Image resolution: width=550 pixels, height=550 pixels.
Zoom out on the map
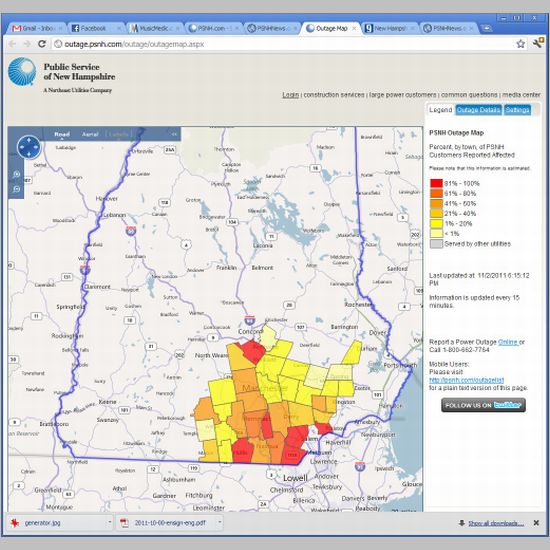coord(16,189)
